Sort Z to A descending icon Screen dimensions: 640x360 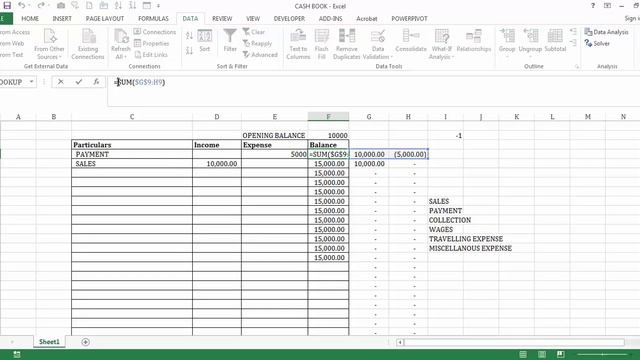click(189, 51)
